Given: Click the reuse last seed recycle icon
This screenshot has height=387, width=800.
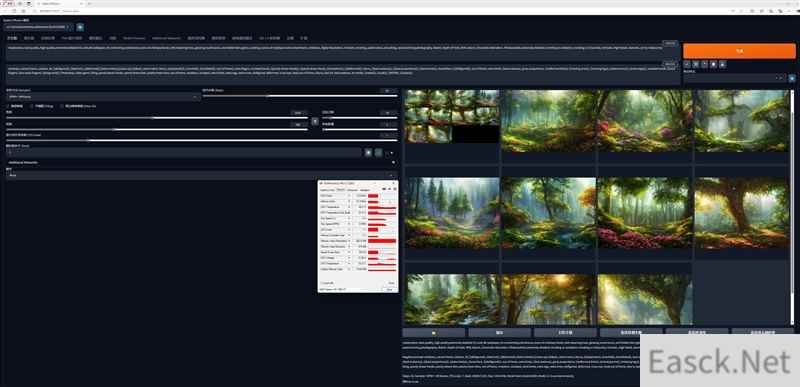Looking at the screenshot, I should pyautogui.click(x=378, y=152).
